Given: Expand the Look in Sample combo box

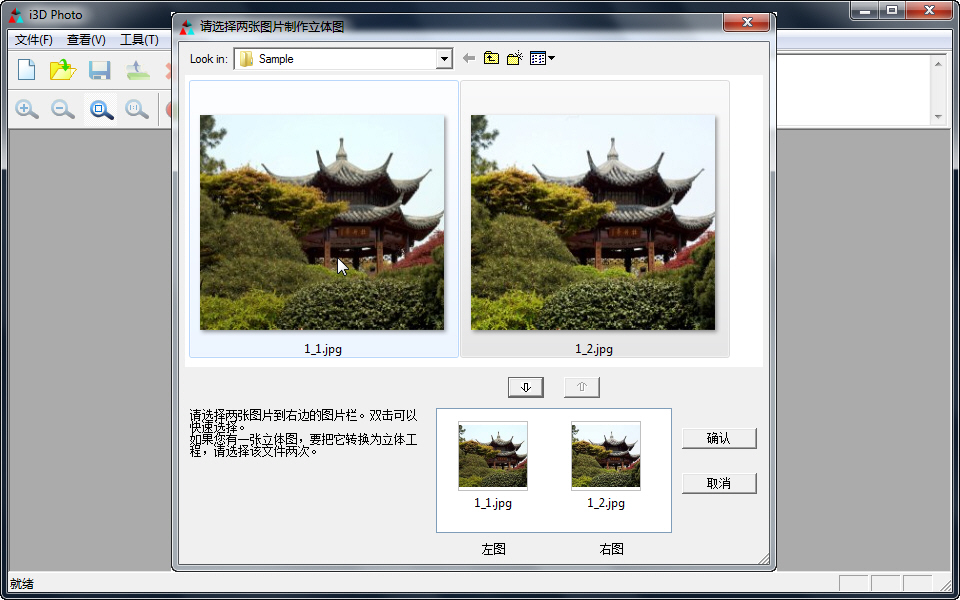Looking at the screenshot, I should [444, 59].
